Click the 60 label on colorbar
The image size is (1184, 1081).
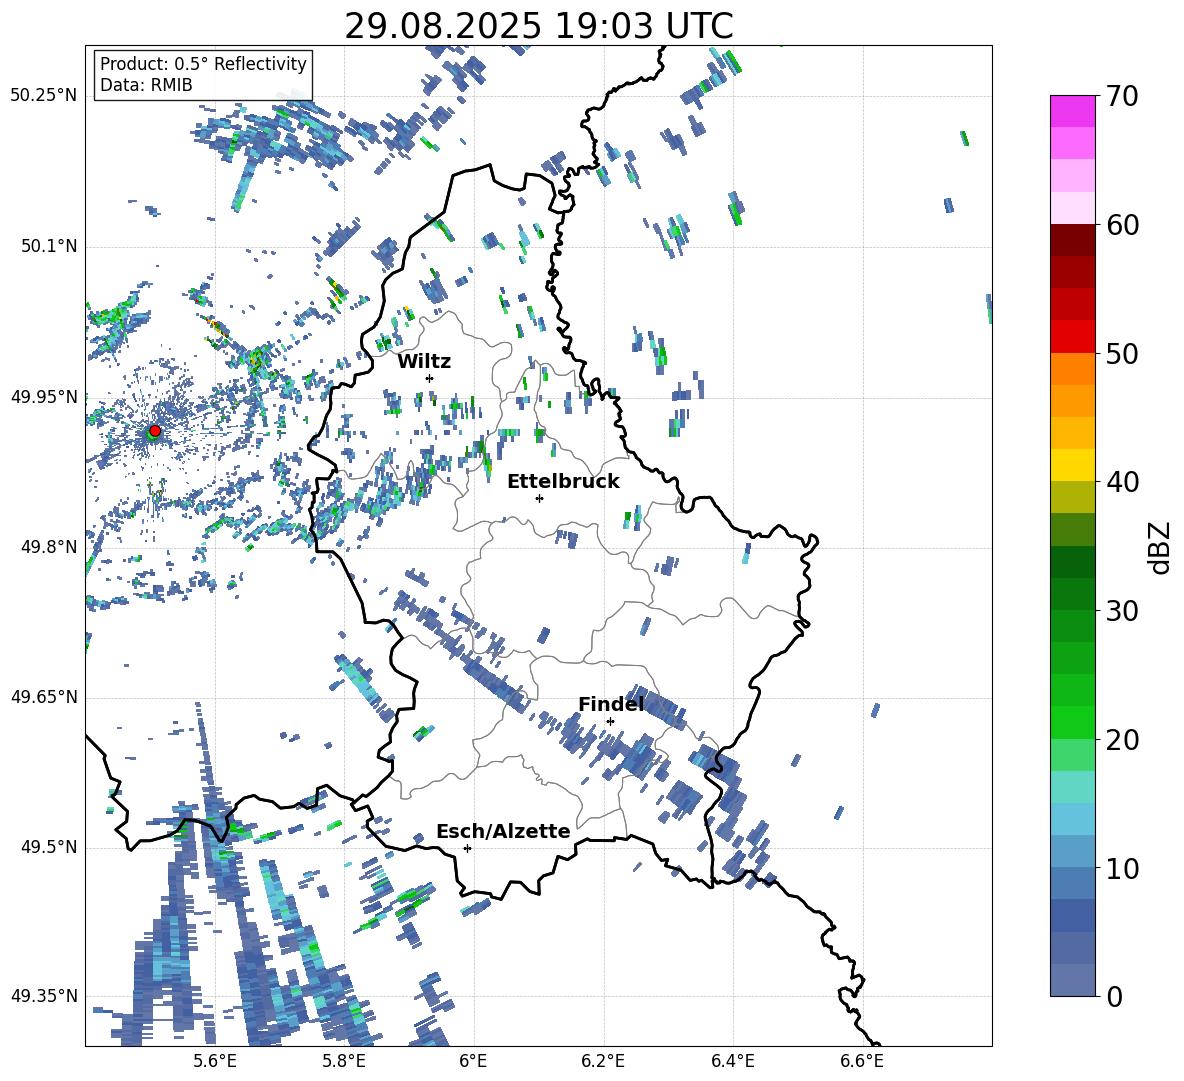tap(1123, 225)
